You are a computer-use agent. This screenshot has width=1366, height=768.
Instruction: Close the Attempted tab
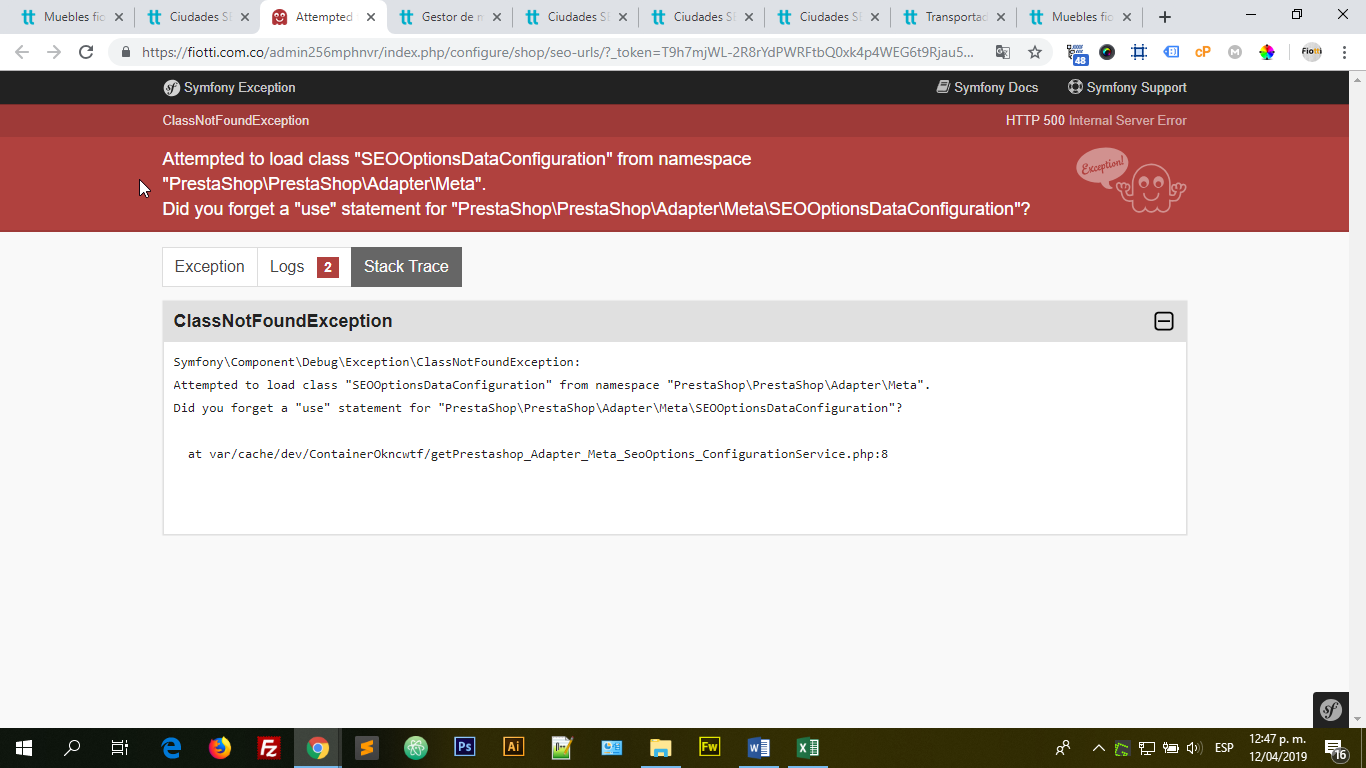click(x=371, y=17)
